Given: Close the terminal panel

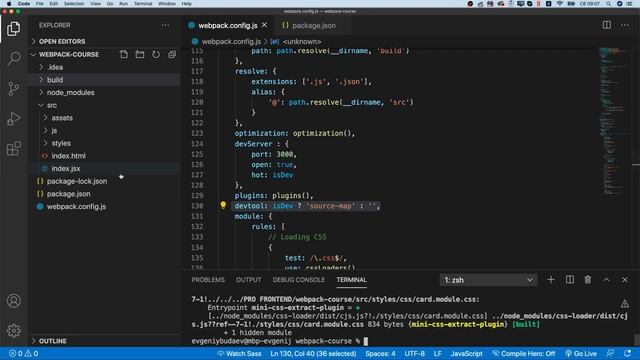Looking at the screenshot, I should (x=624, y=280).
